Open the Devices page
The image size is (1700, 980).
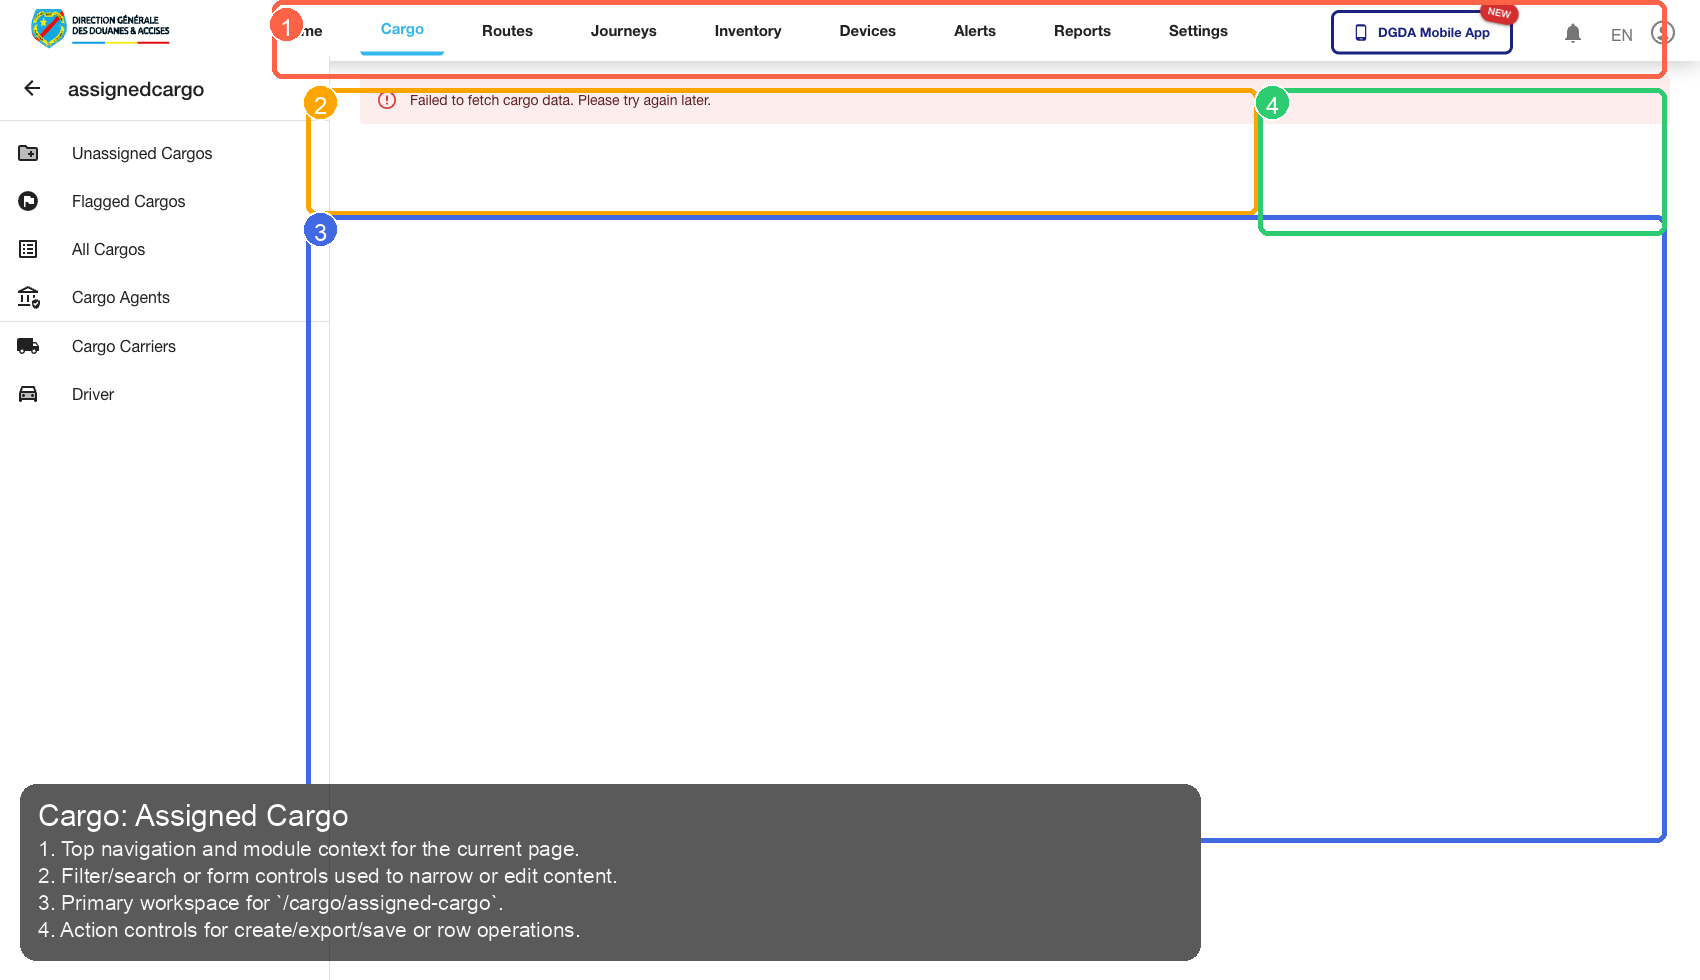tap(867, 30)
